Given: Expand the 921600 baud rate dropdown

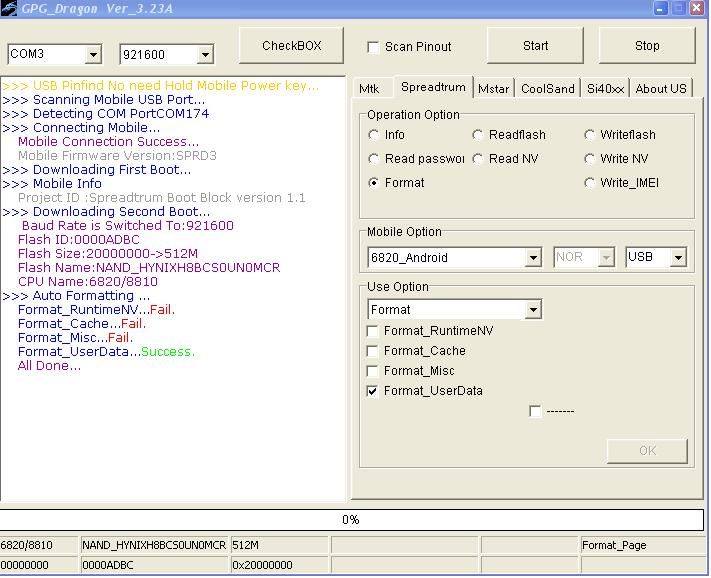Looking at the screenshot, I should pos(205,54).
